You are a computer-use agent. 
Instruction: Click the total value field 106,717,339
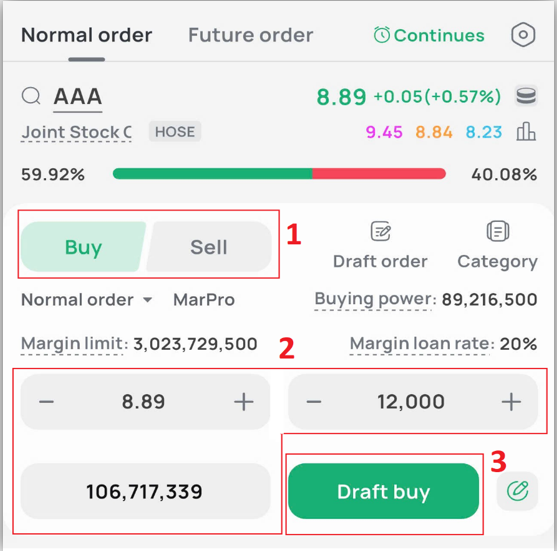pyautogui.click(x=145, y=491)
